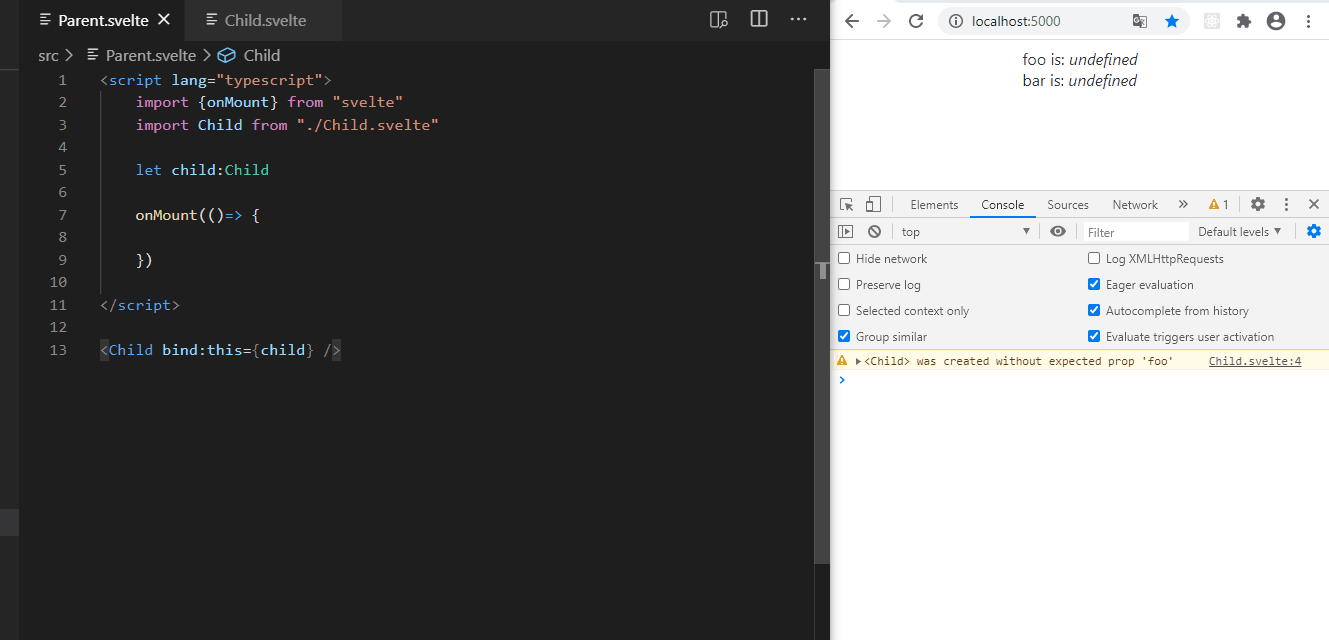Click the "./Child.svelte" import path string
Image resolution: width=1329 pixels, height=640 pixels.
pos(367,125)
